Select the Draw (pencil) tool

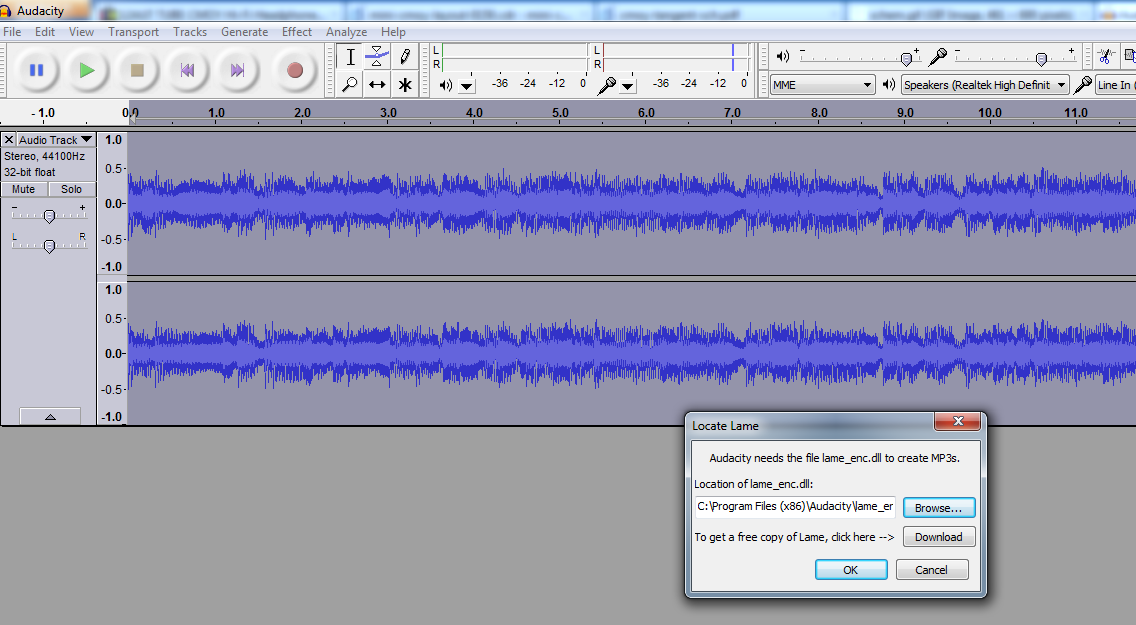(x=404, y=56)
